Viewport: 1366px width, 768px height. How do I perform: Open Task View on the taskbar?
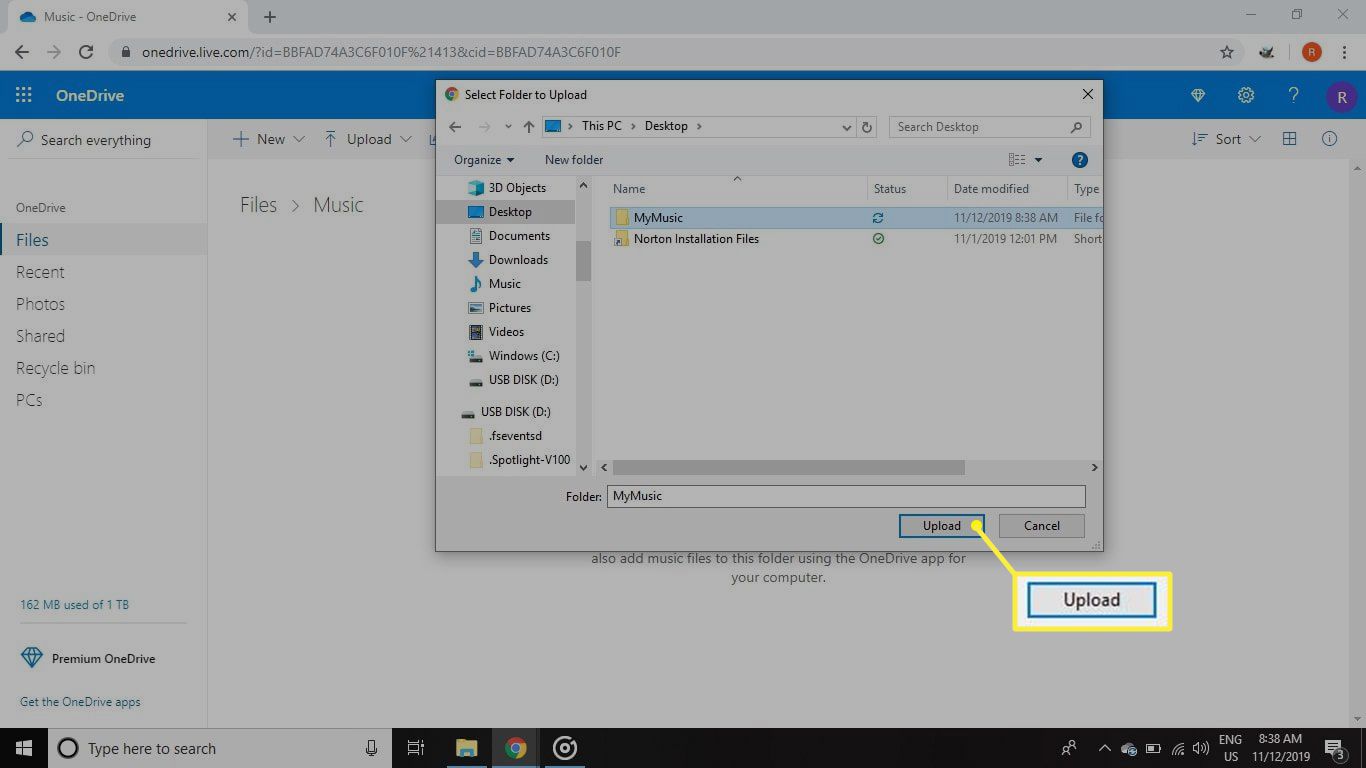(416, 748)
